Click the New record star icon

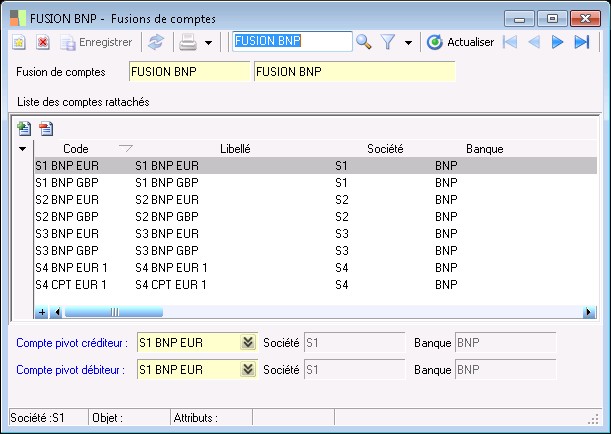point(18,42)
